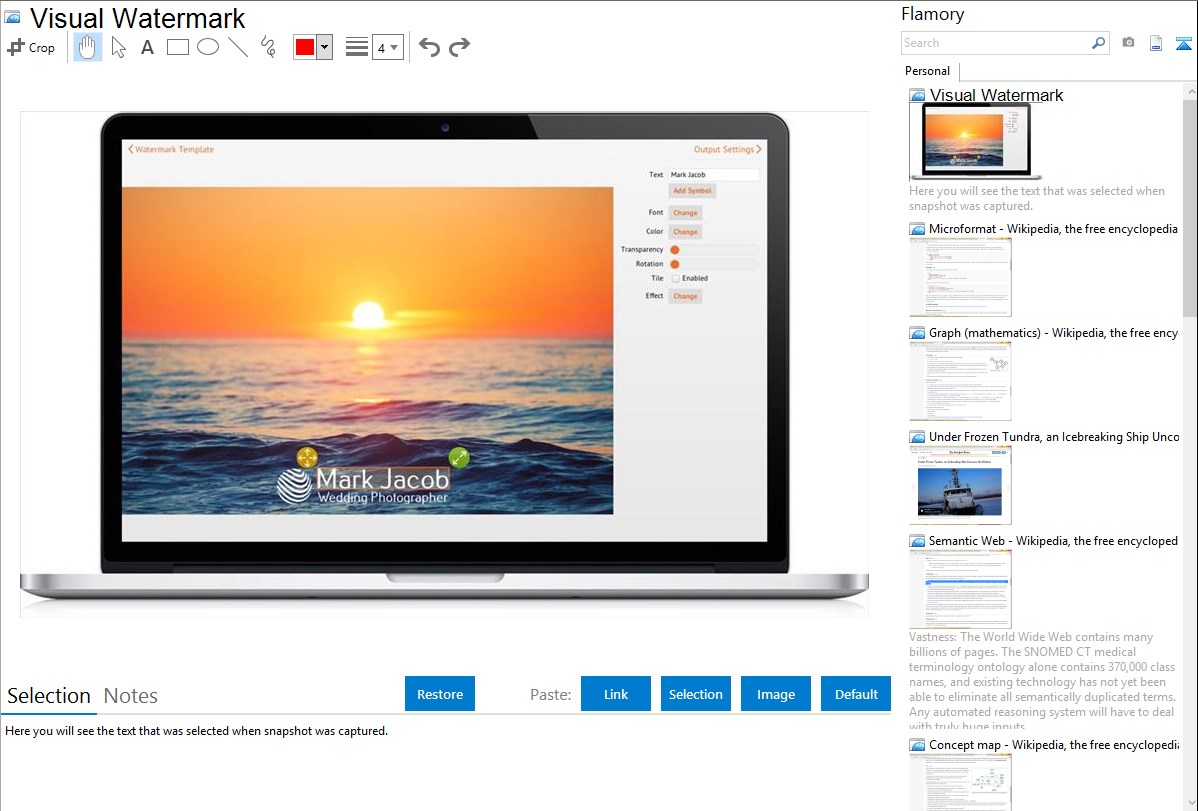Open the Visual Watermark snapshot thumbnail
Viewport: 1198px width, 811px height.
975,141
